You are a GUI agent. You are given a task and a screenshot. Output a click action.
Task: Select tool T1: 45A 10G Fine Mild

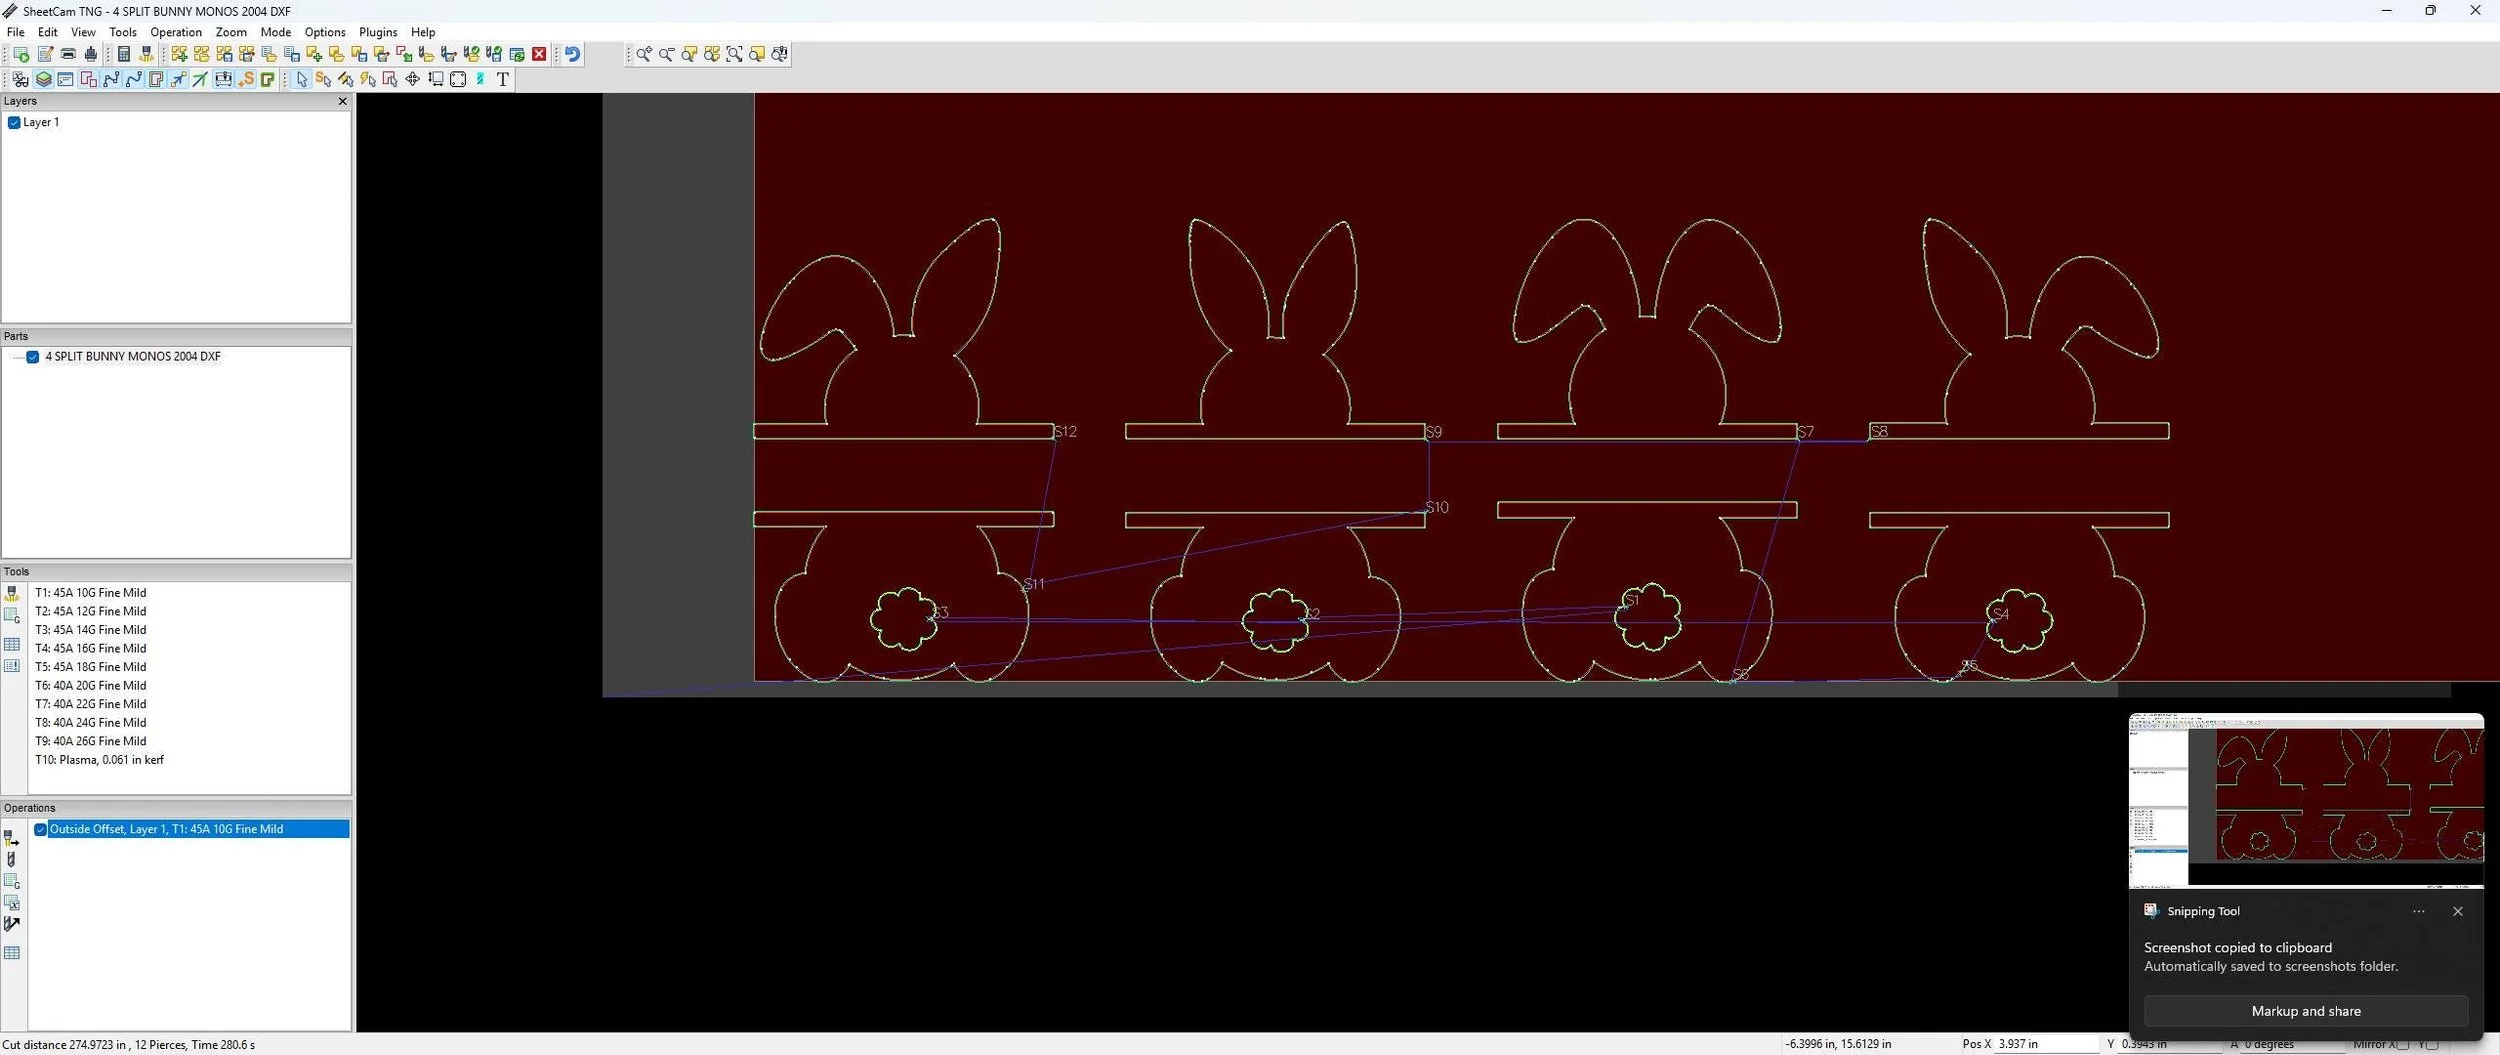[x=91, y=593]
